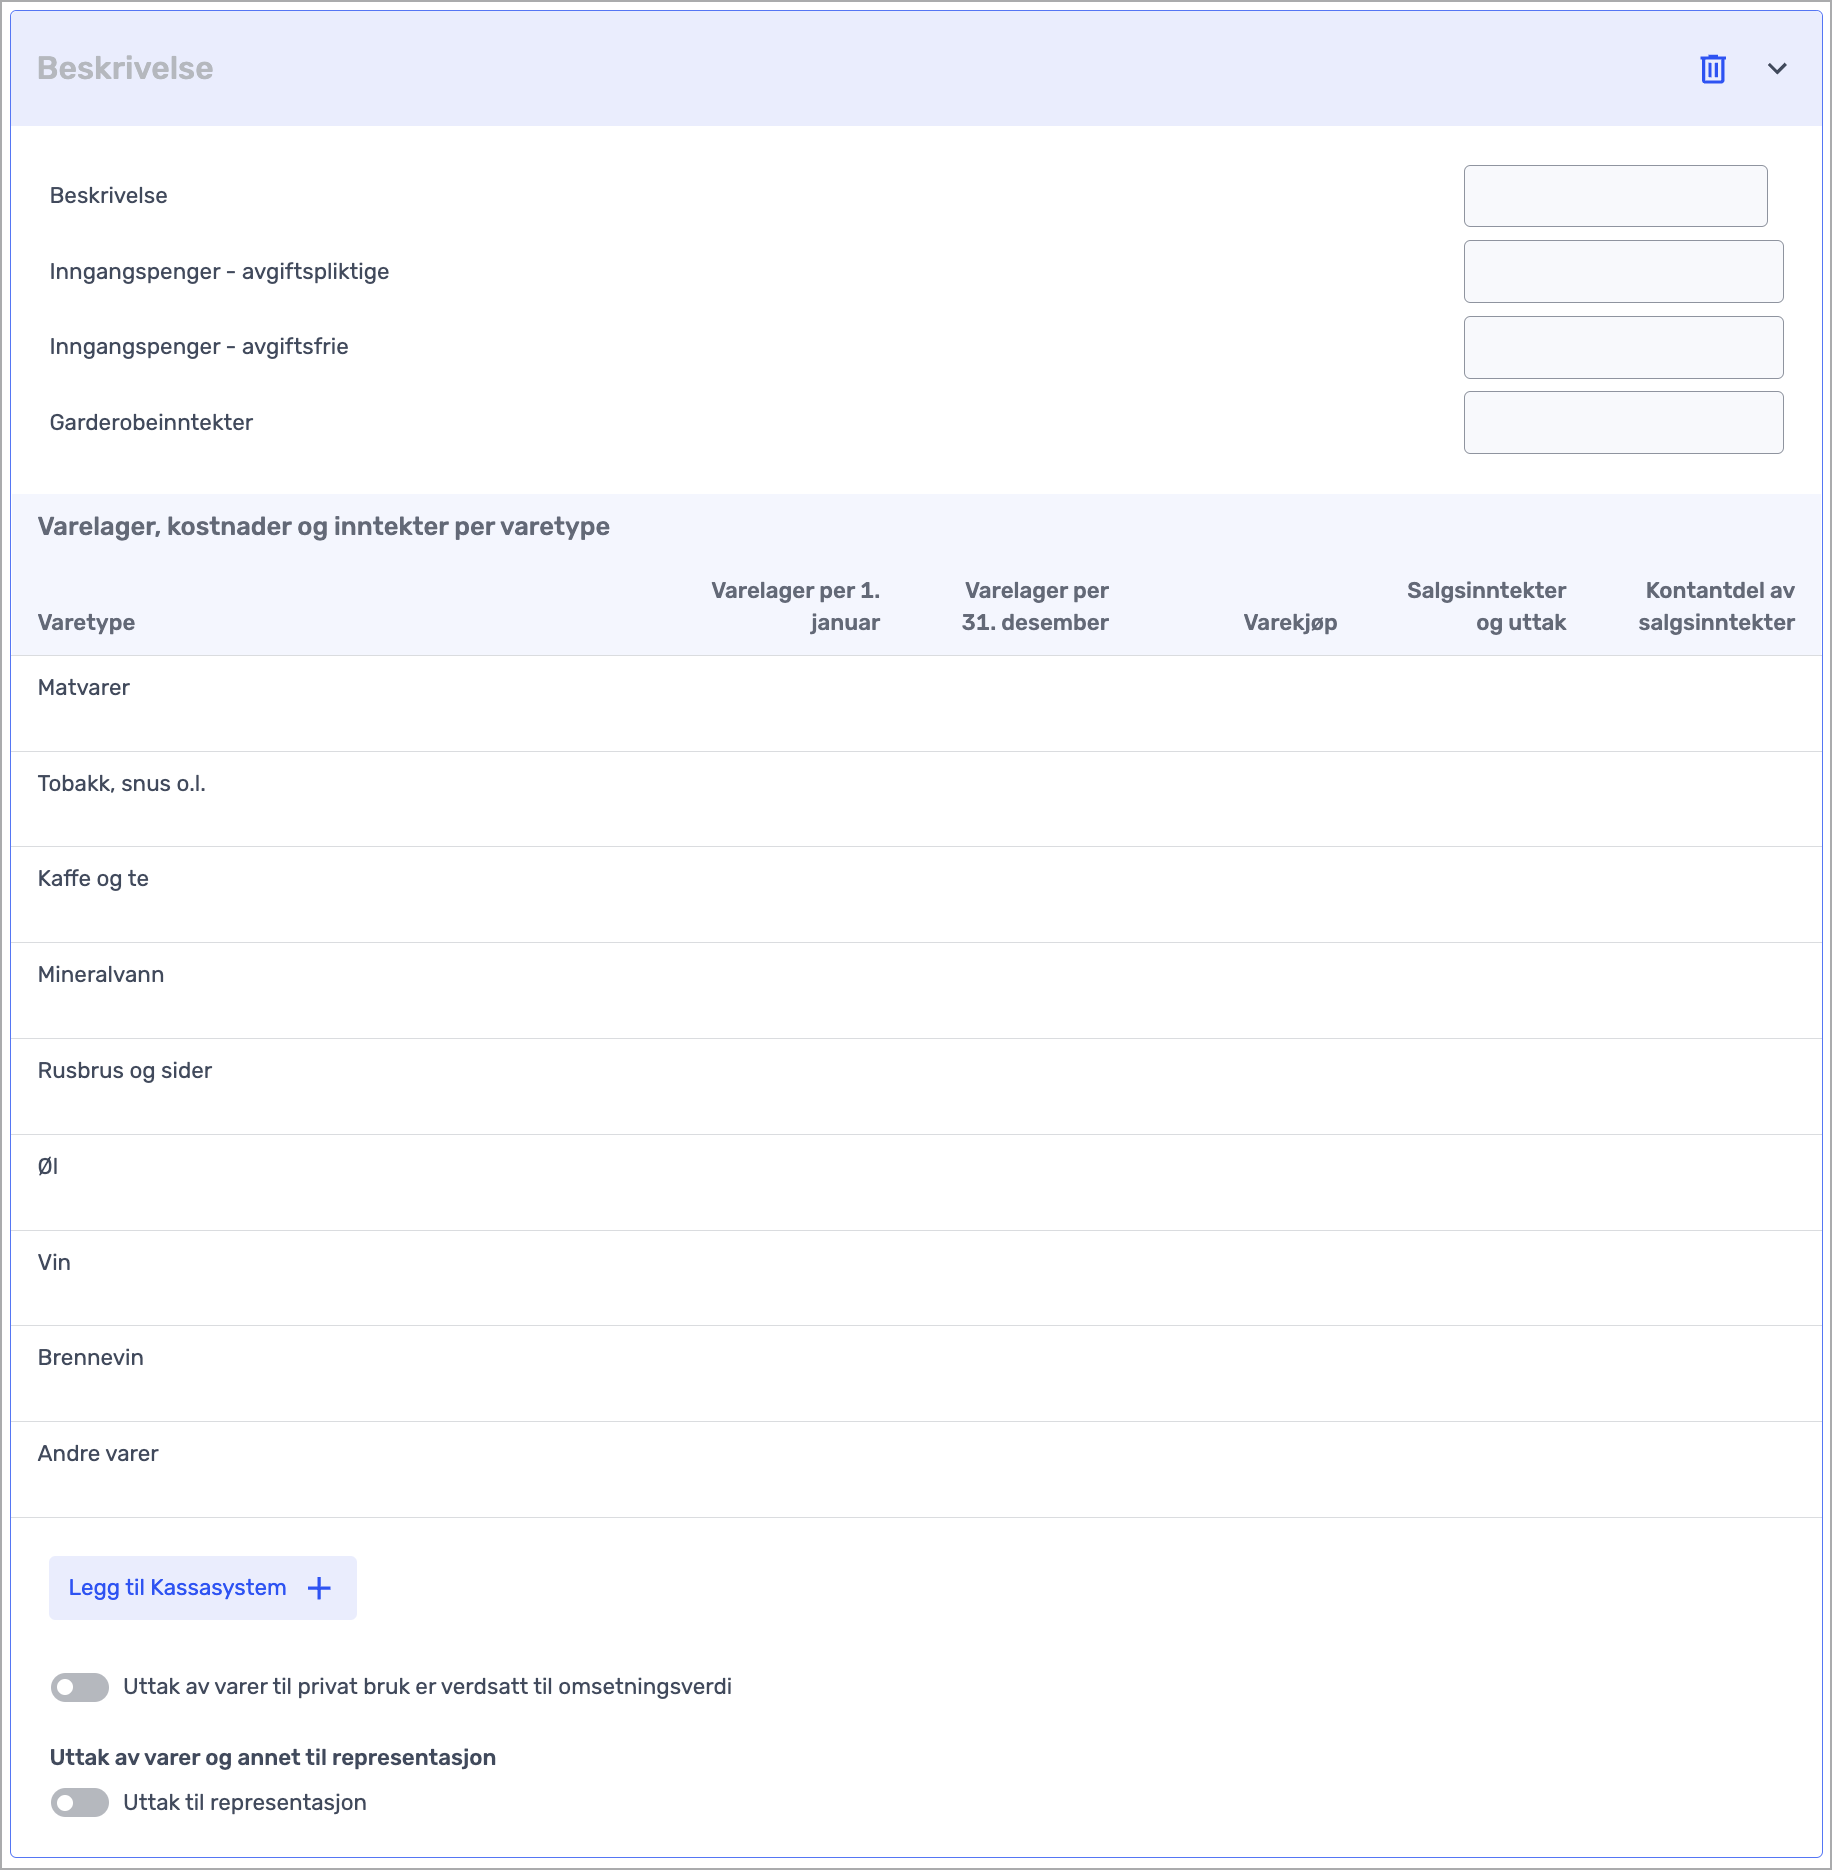This screenshot has width=1832, height=1870.
Task: Collapse the Beskrivelse panel chevron
Action: [x=1777, y=69]
